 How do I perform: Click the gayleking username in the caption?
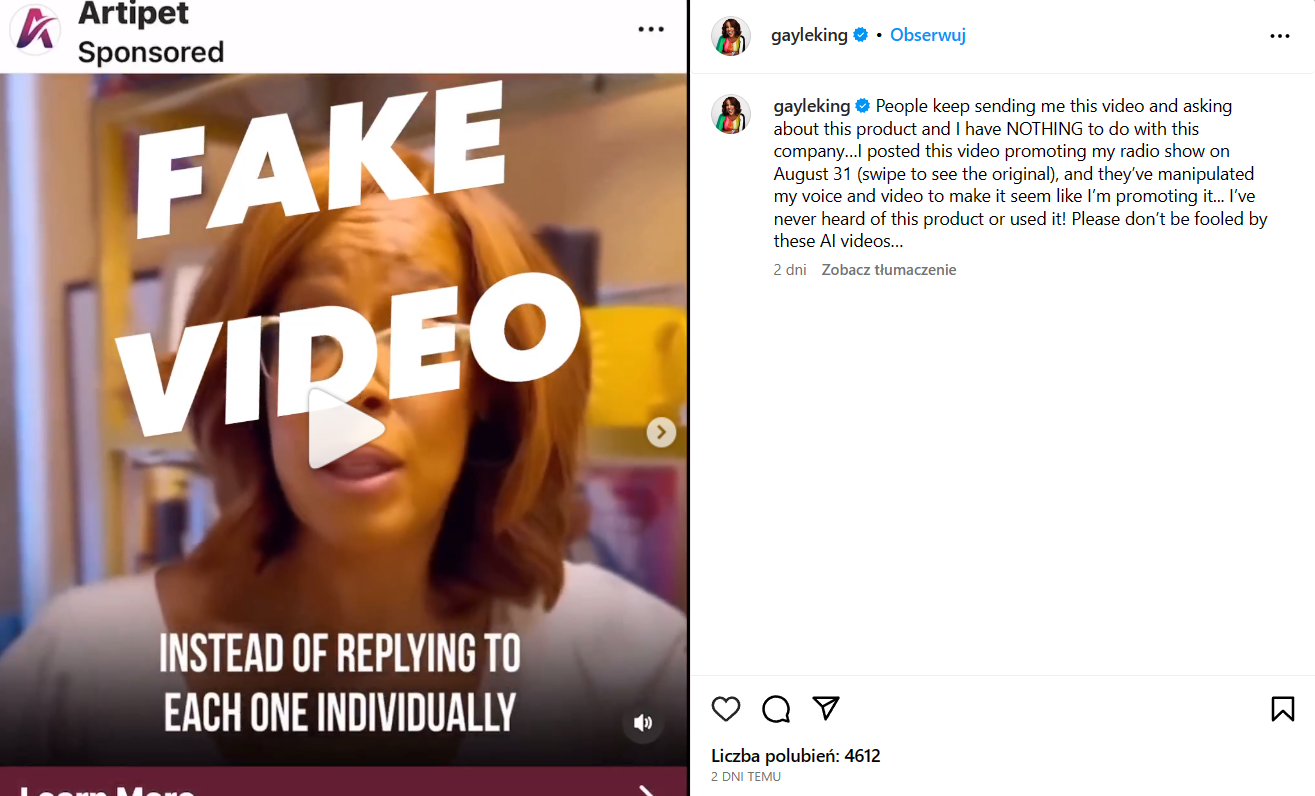pos(811,106)
